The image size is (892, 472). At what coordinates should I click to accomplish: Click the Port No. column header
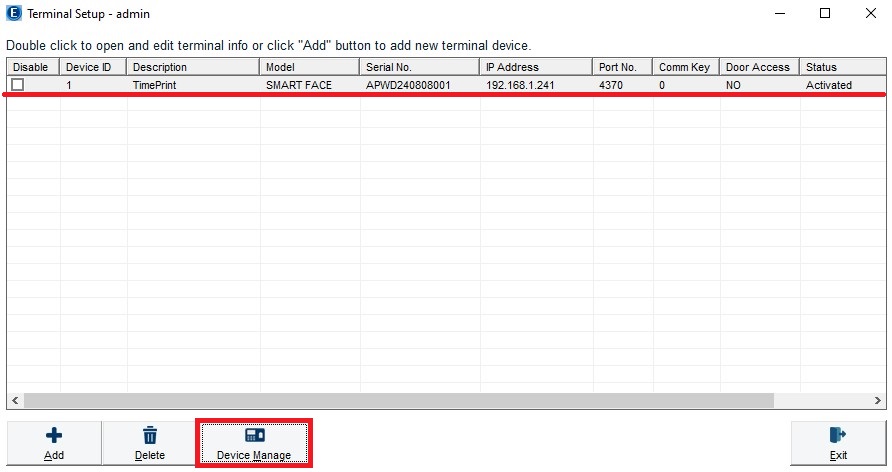click(622, 67)
